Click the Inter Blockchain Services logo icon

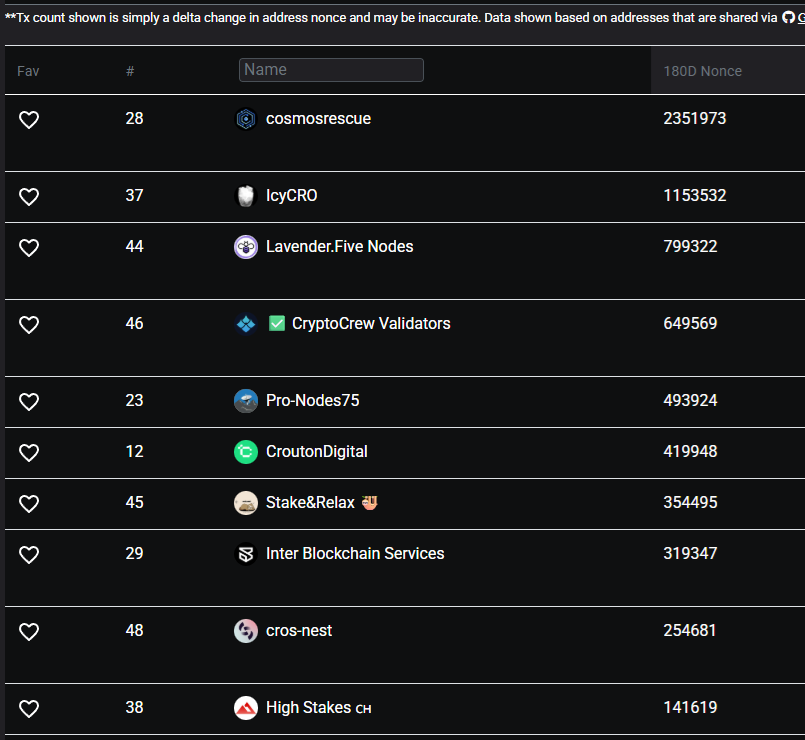[246, 554]
